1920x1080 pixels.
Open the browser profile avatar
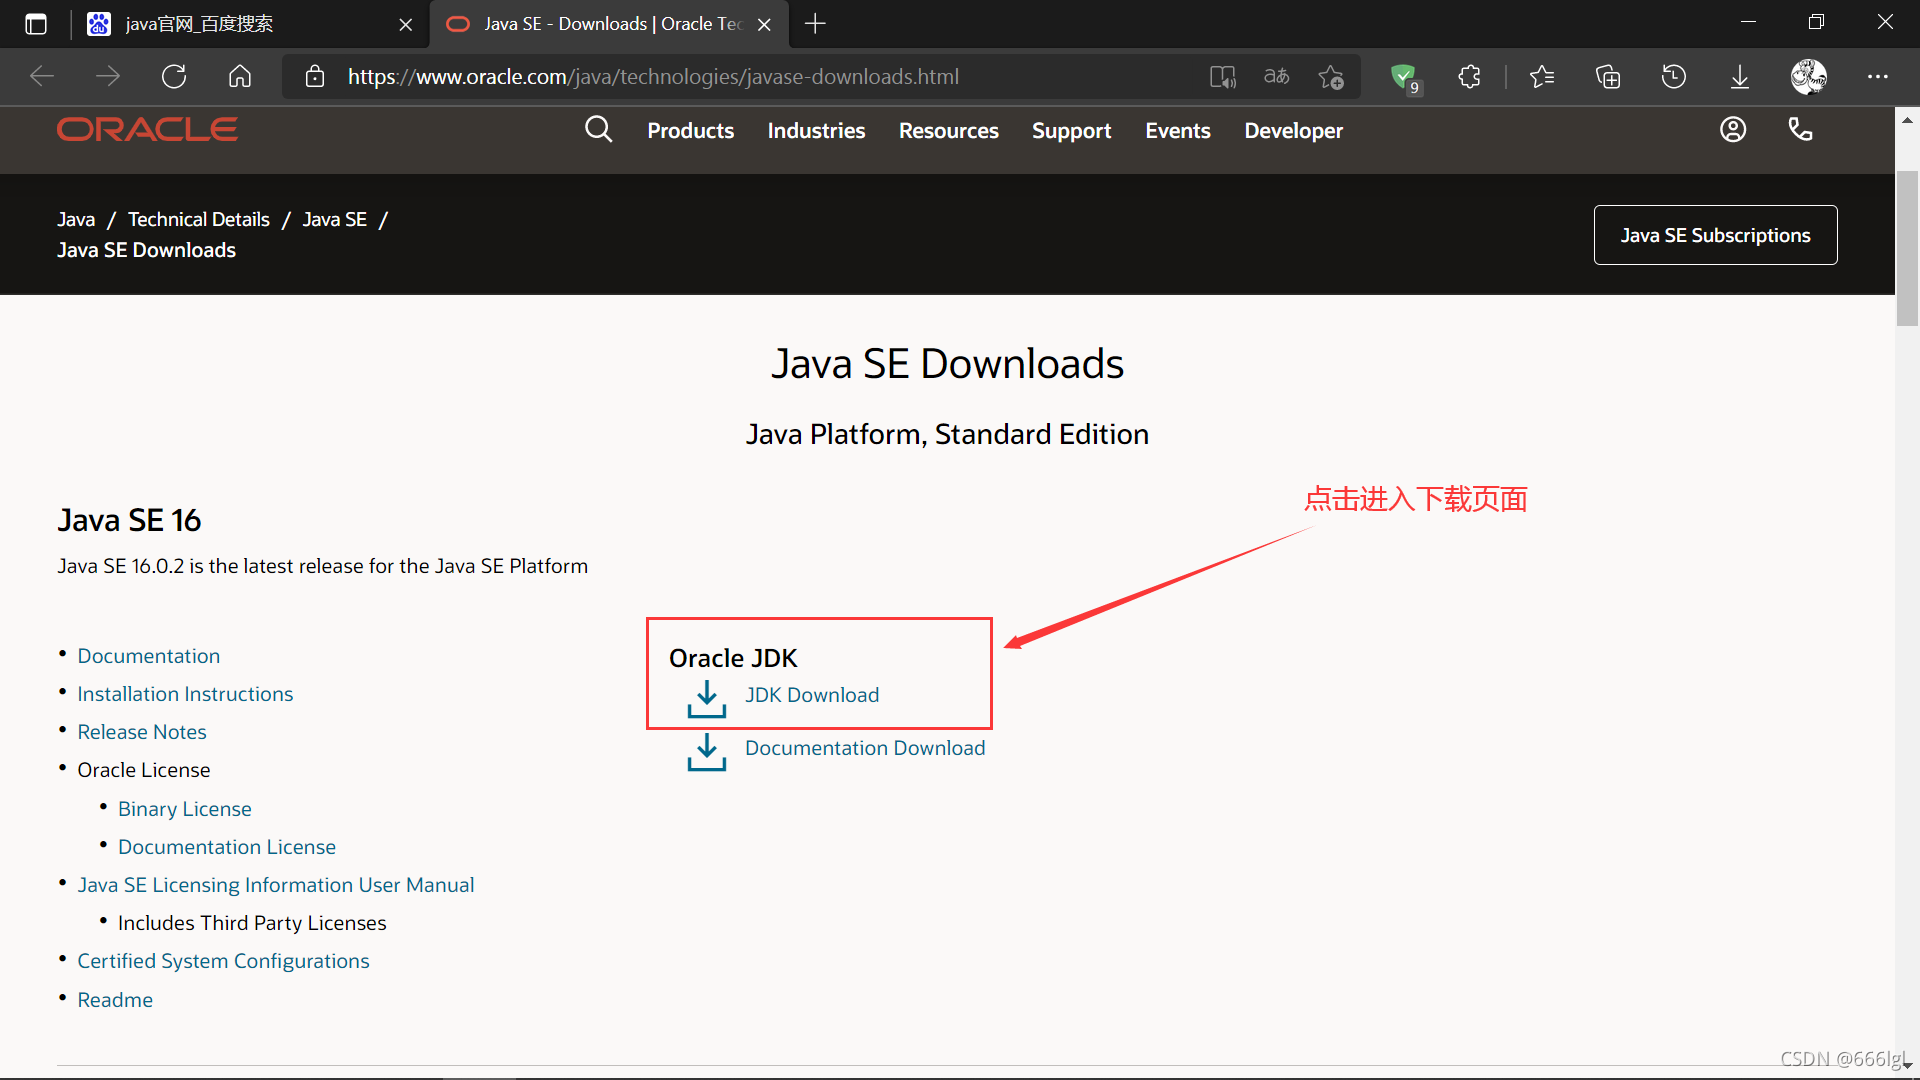[1809, 77]
